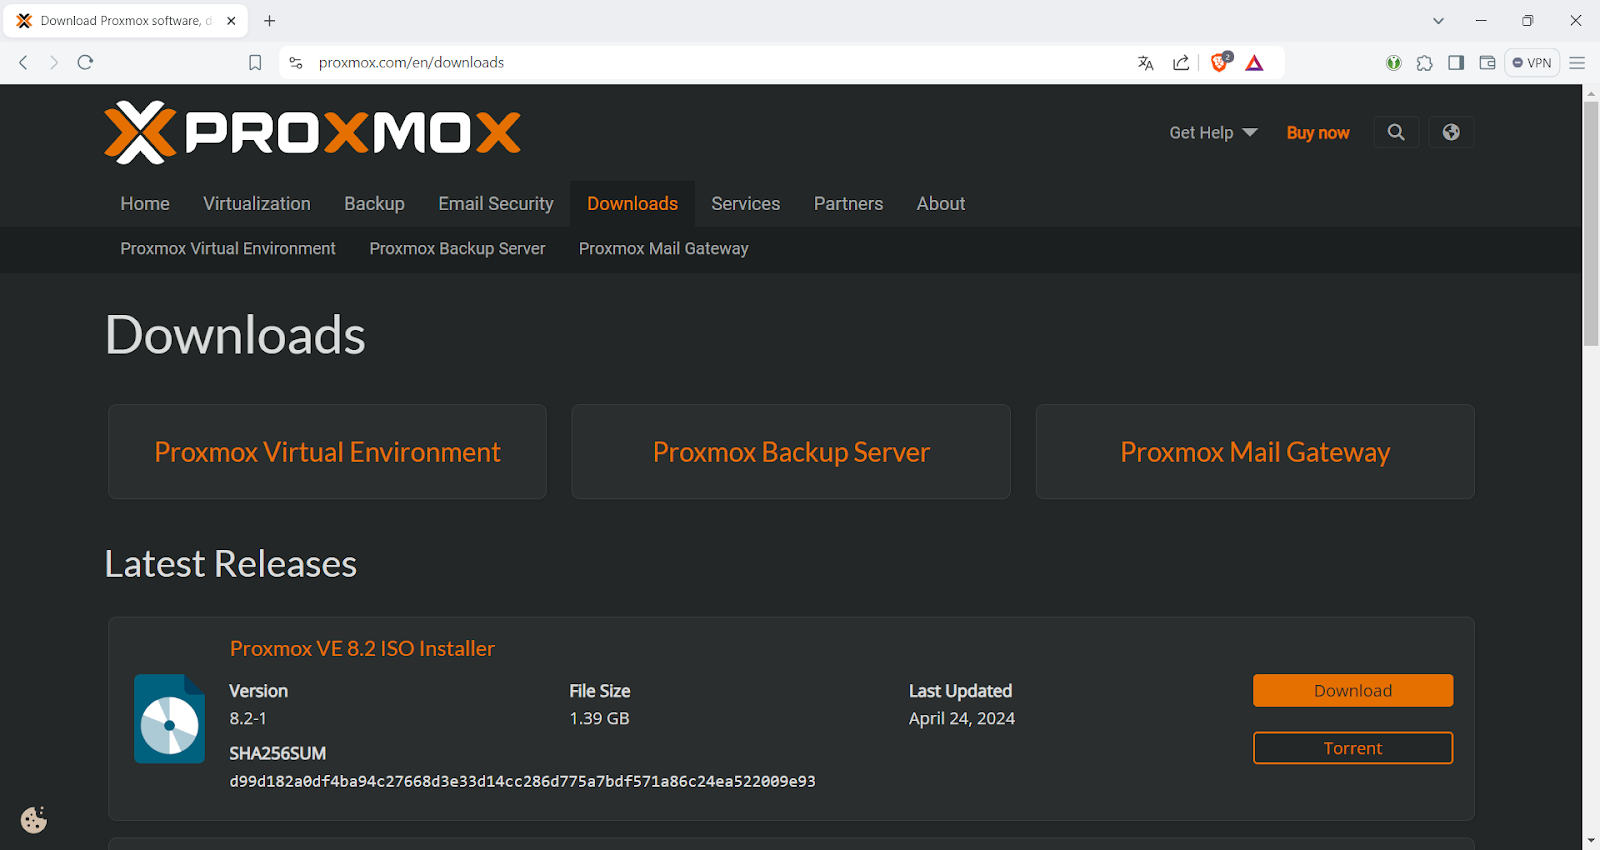Open Brave Shields lion icon
Screen dimensions: 1600x850
tap(1220, 62)
